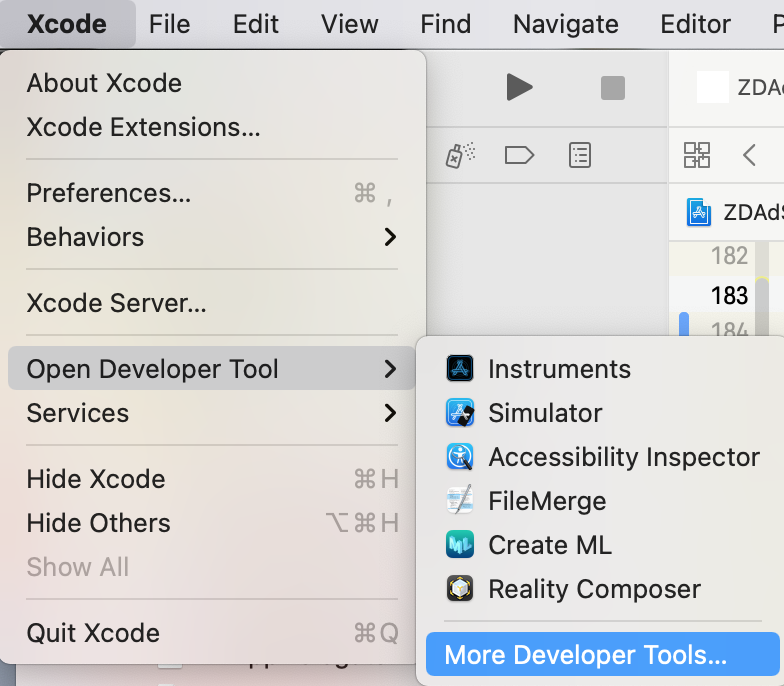The width and height of the screenshot is (784, 686).
Task: Launch FileMerge from the submenu
Action: pyautogui.click(x=602, y=501)
